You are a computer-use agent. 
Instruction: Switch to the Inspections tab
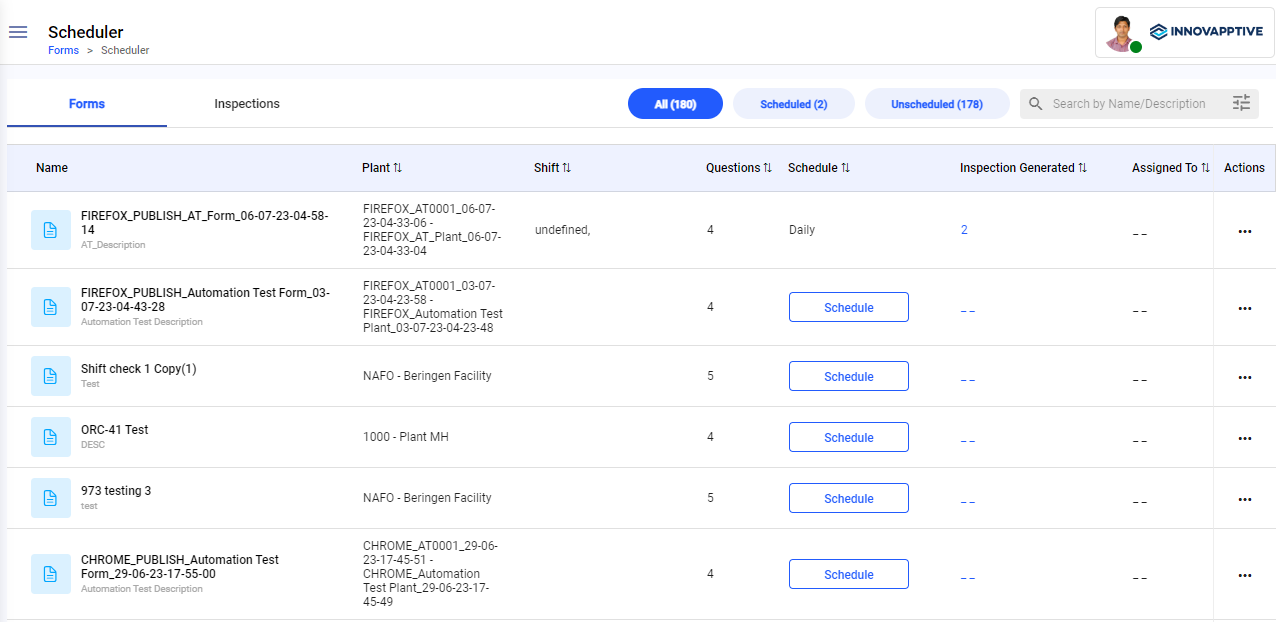pos(247,104)
